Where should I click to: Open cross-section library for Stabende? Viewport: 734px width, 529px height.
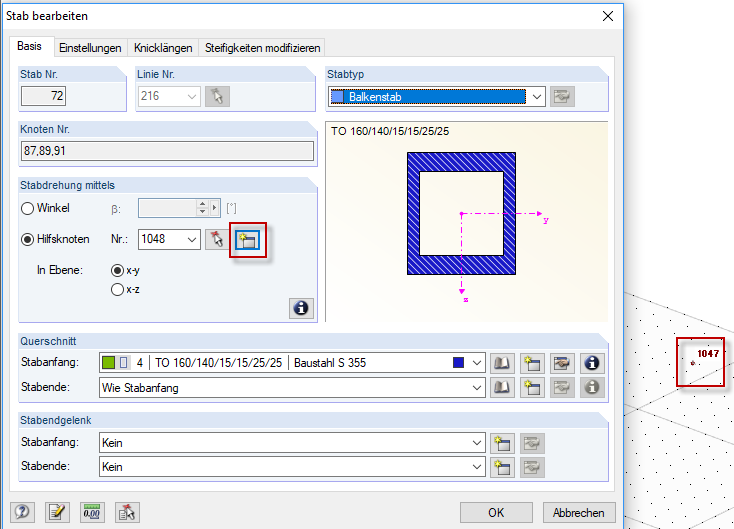(x=502, y=388)
